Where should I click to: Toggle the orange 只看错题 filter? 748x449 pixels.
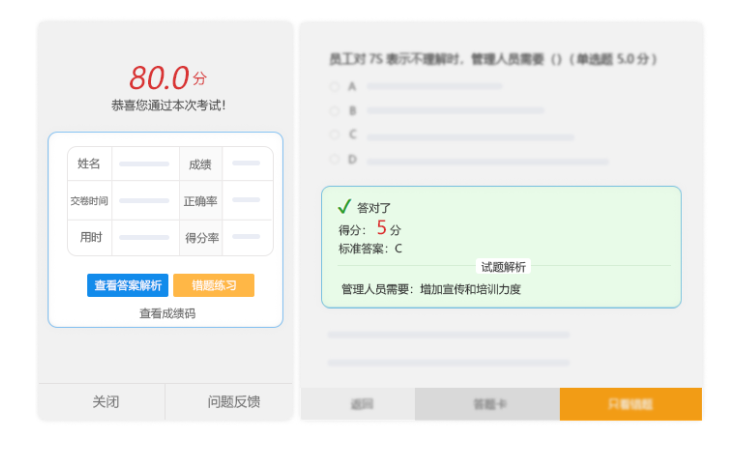[x=630, y=404]
